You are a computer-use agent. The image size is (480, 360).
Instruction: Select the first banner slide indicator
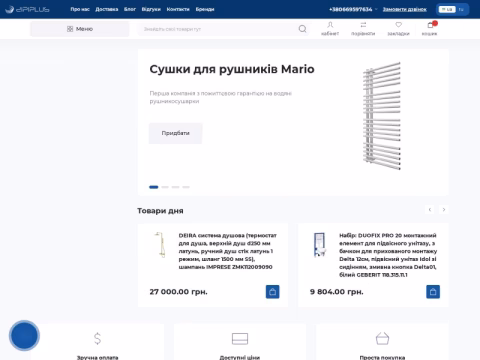click(154, 187)
